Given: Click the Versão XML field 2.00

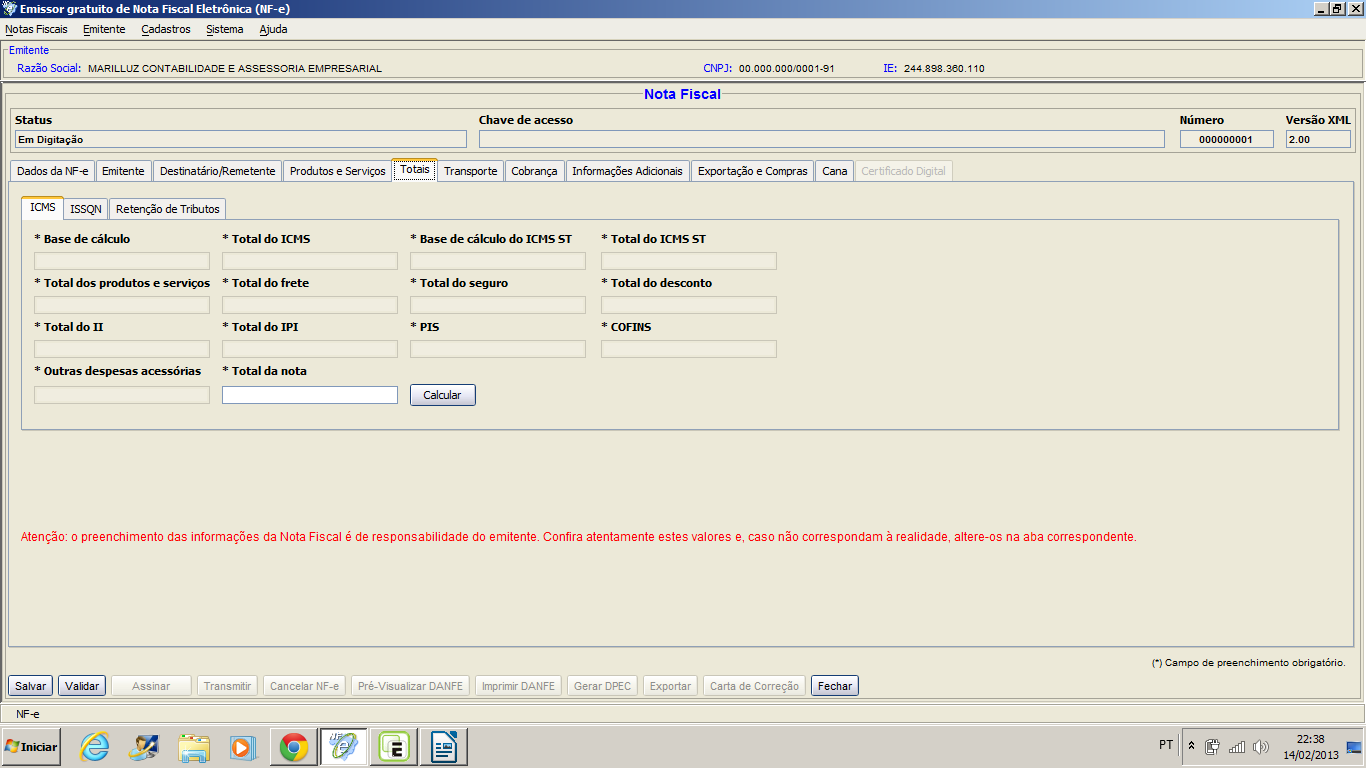Looking at the screenshot, I should point(1318,139).
